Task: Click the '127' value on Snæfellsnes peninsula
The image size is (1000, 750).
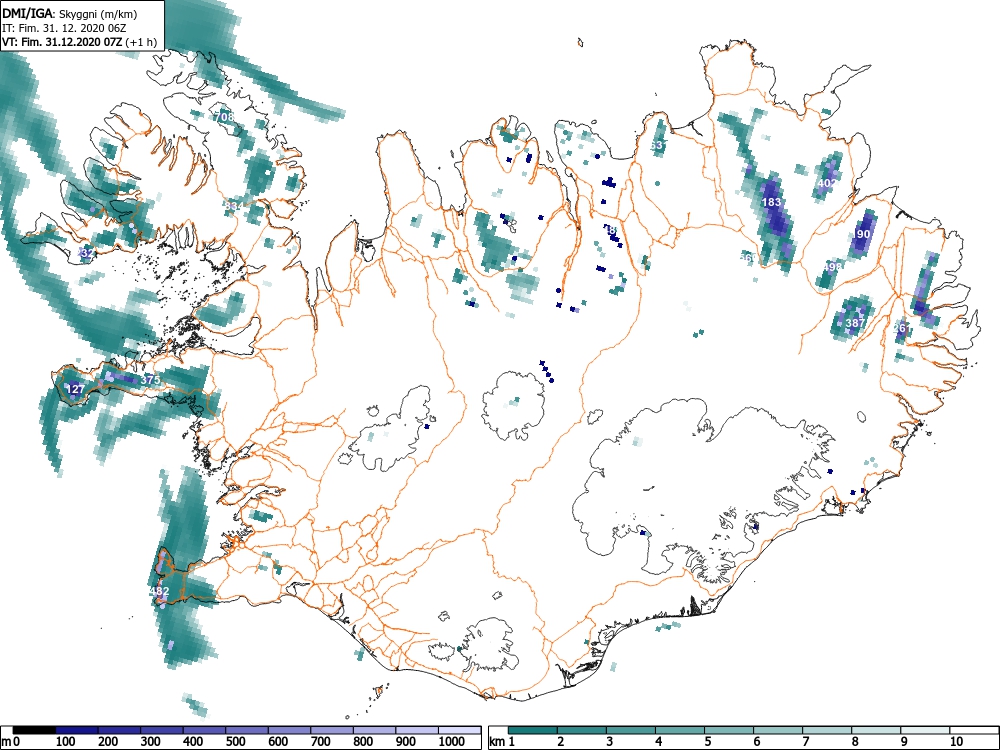Action: click(x=75, y=389)
